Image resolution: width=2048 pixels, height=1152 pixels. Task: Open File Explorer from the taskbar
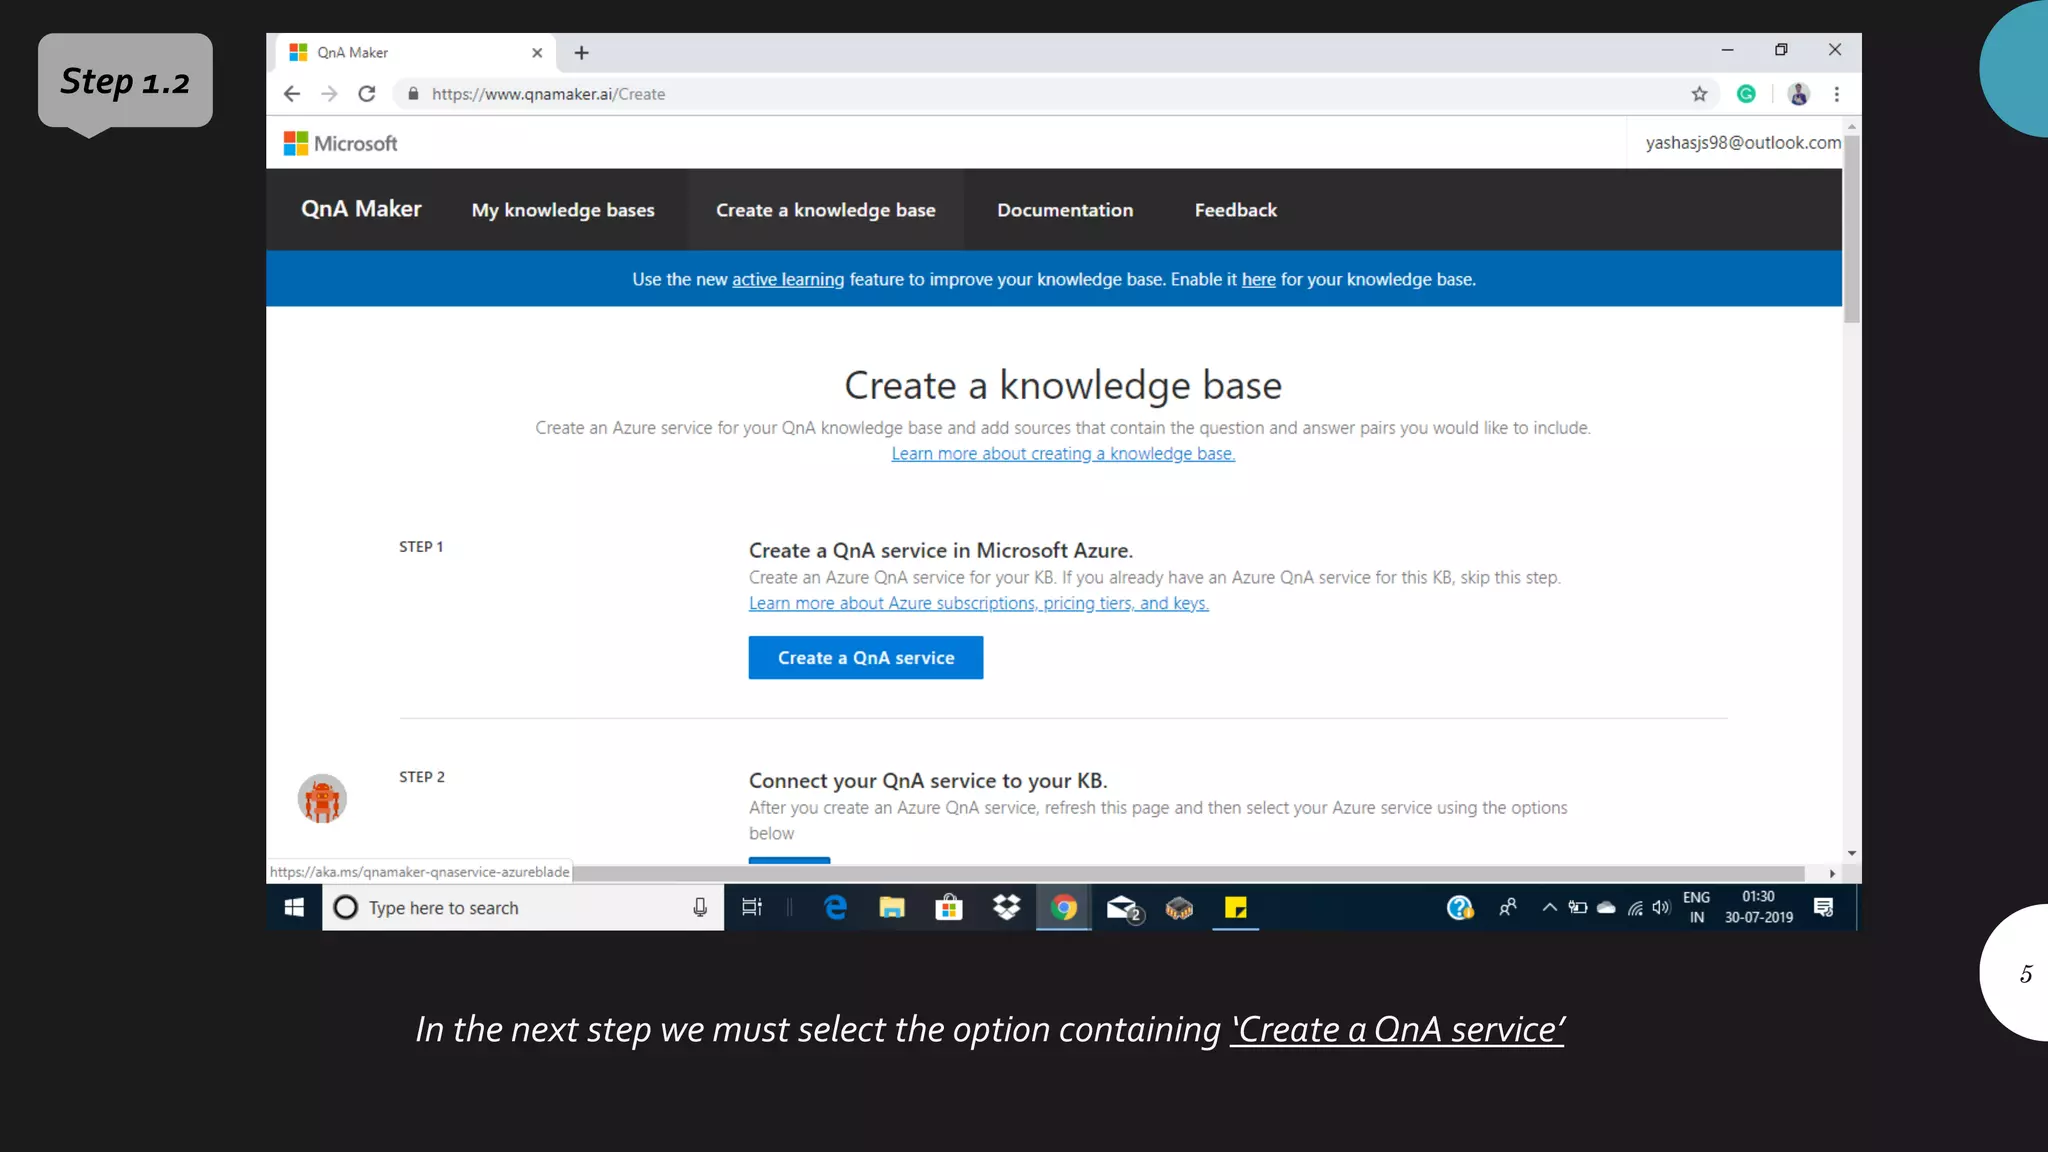pyautogui.click(x=892, y=908)
